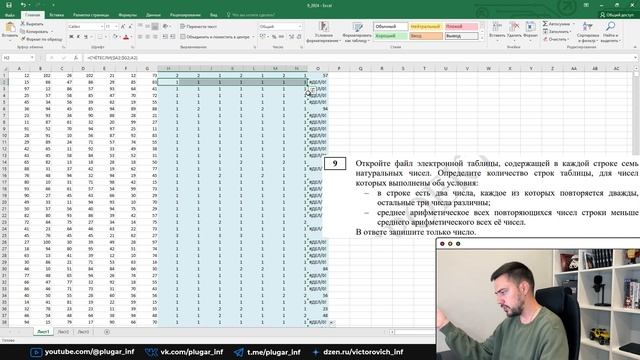Click the Очистить eraser icon
The width and height of the screenshot is (640, 360).
545,39
